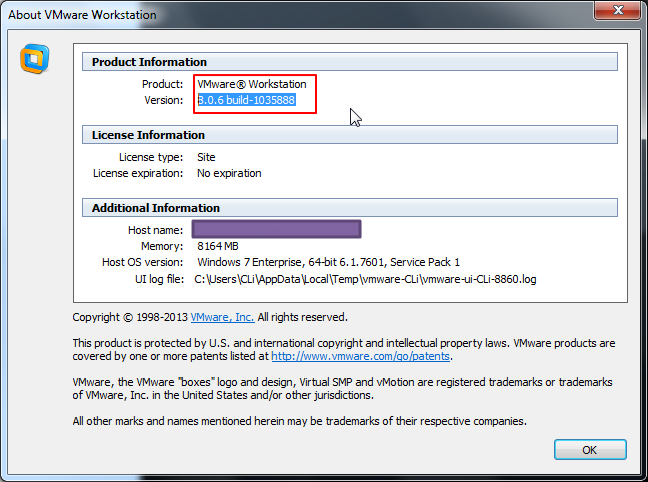This screenshot has width=648, height=482.
Task: Click the 'Host name:' label
Action: (x=155, y=230)
